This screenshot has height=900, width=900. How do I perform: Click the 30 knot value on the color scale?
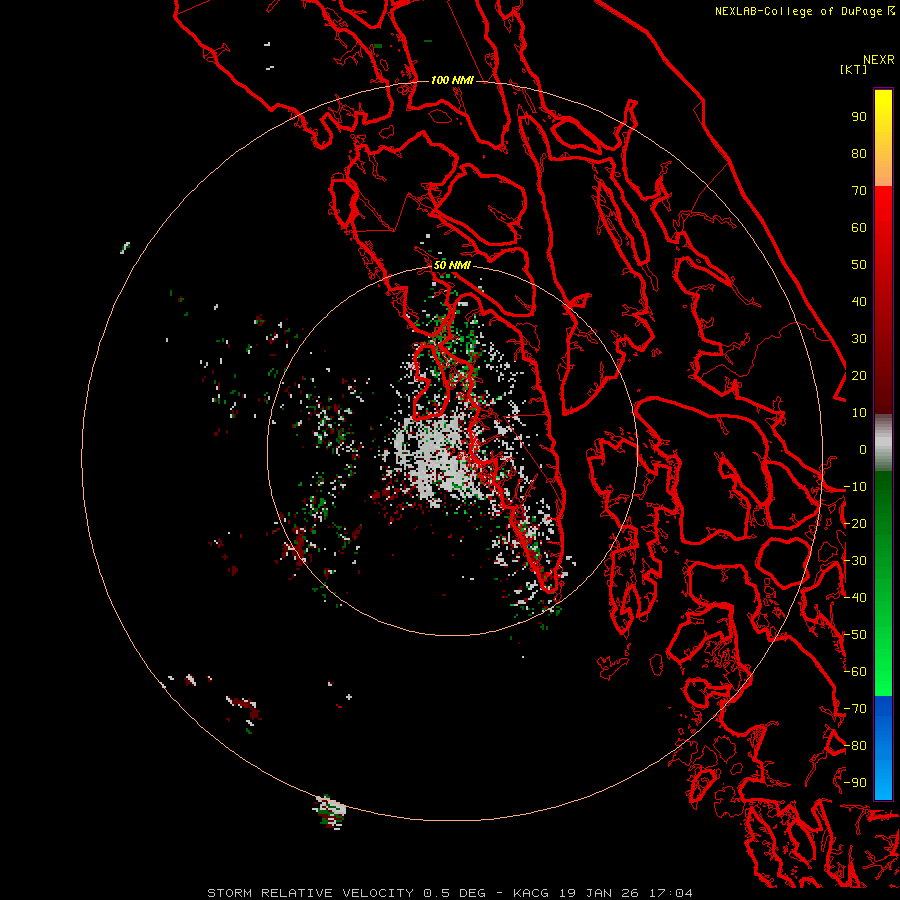coord(859,339)
